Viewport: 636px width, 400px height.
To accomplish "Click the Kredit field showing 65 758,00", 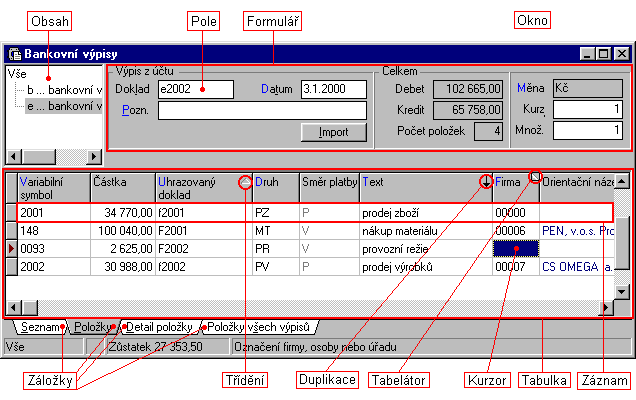I will click(x=468, y=110).
